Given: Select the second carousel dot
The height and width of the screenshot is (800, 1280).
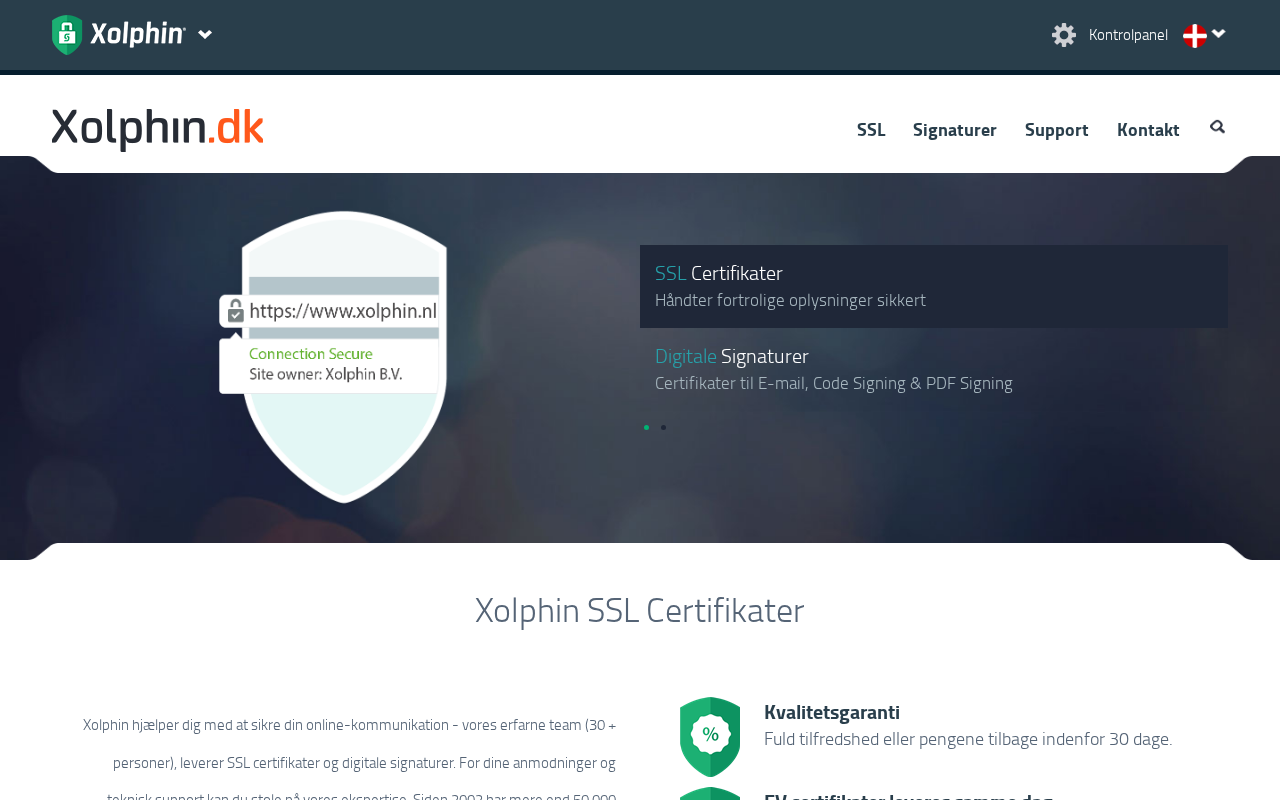Looking at the screenshot, I should (663, 428).
